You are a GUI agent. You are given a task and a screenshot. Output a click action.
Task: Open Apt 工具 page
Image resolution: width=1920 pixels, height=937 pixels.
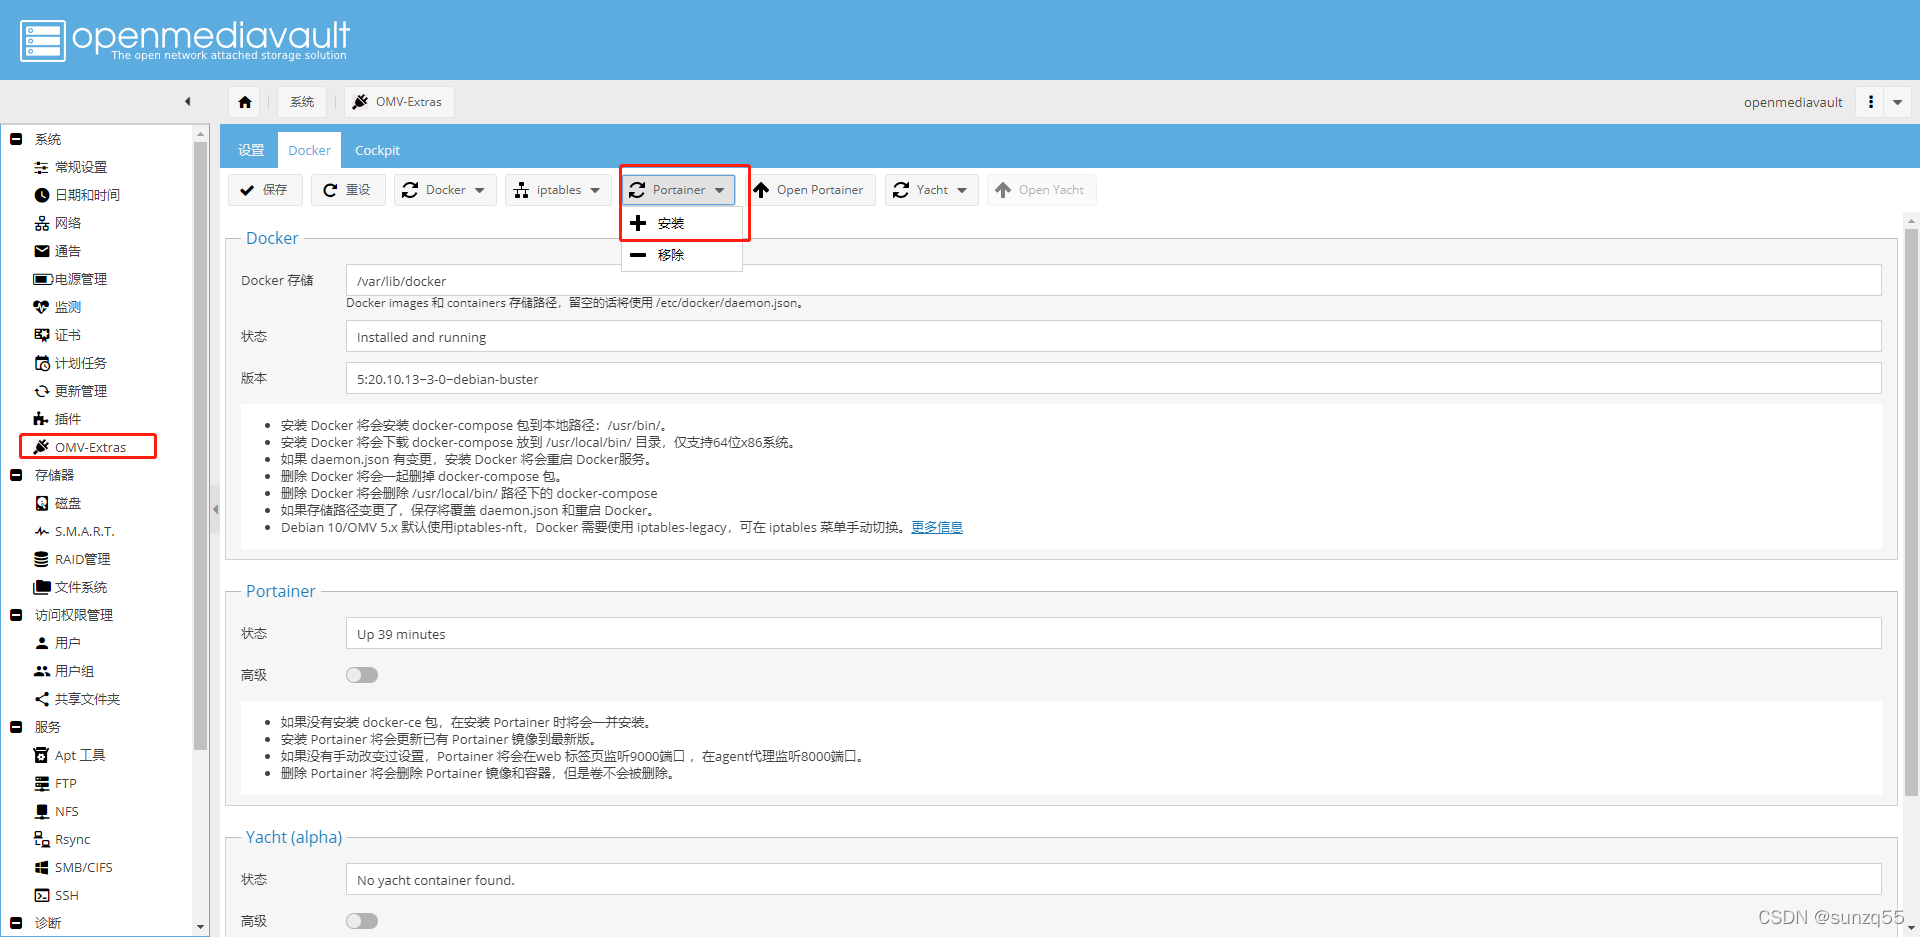79,755
